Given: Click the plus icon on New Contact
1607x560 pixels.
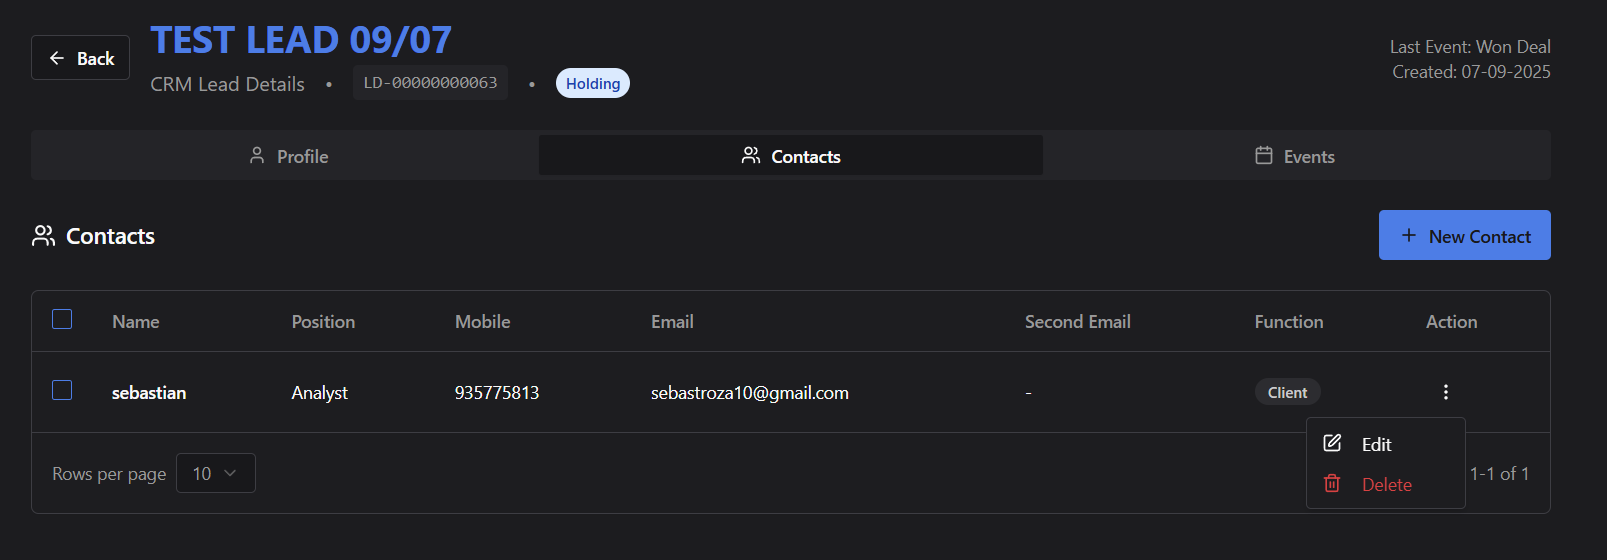Looking at the screenshot, I should click(x=1409, y=235).
